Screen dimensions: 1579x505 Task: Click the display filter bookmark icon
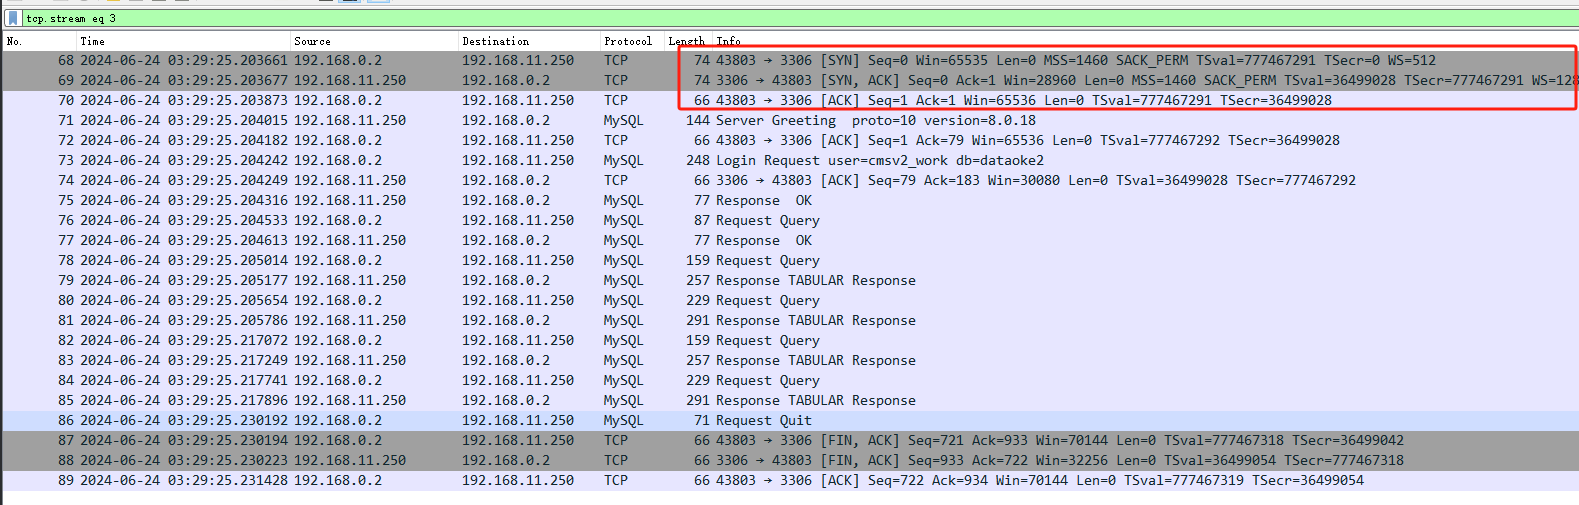pyautogui.click(x=13, y=18)
